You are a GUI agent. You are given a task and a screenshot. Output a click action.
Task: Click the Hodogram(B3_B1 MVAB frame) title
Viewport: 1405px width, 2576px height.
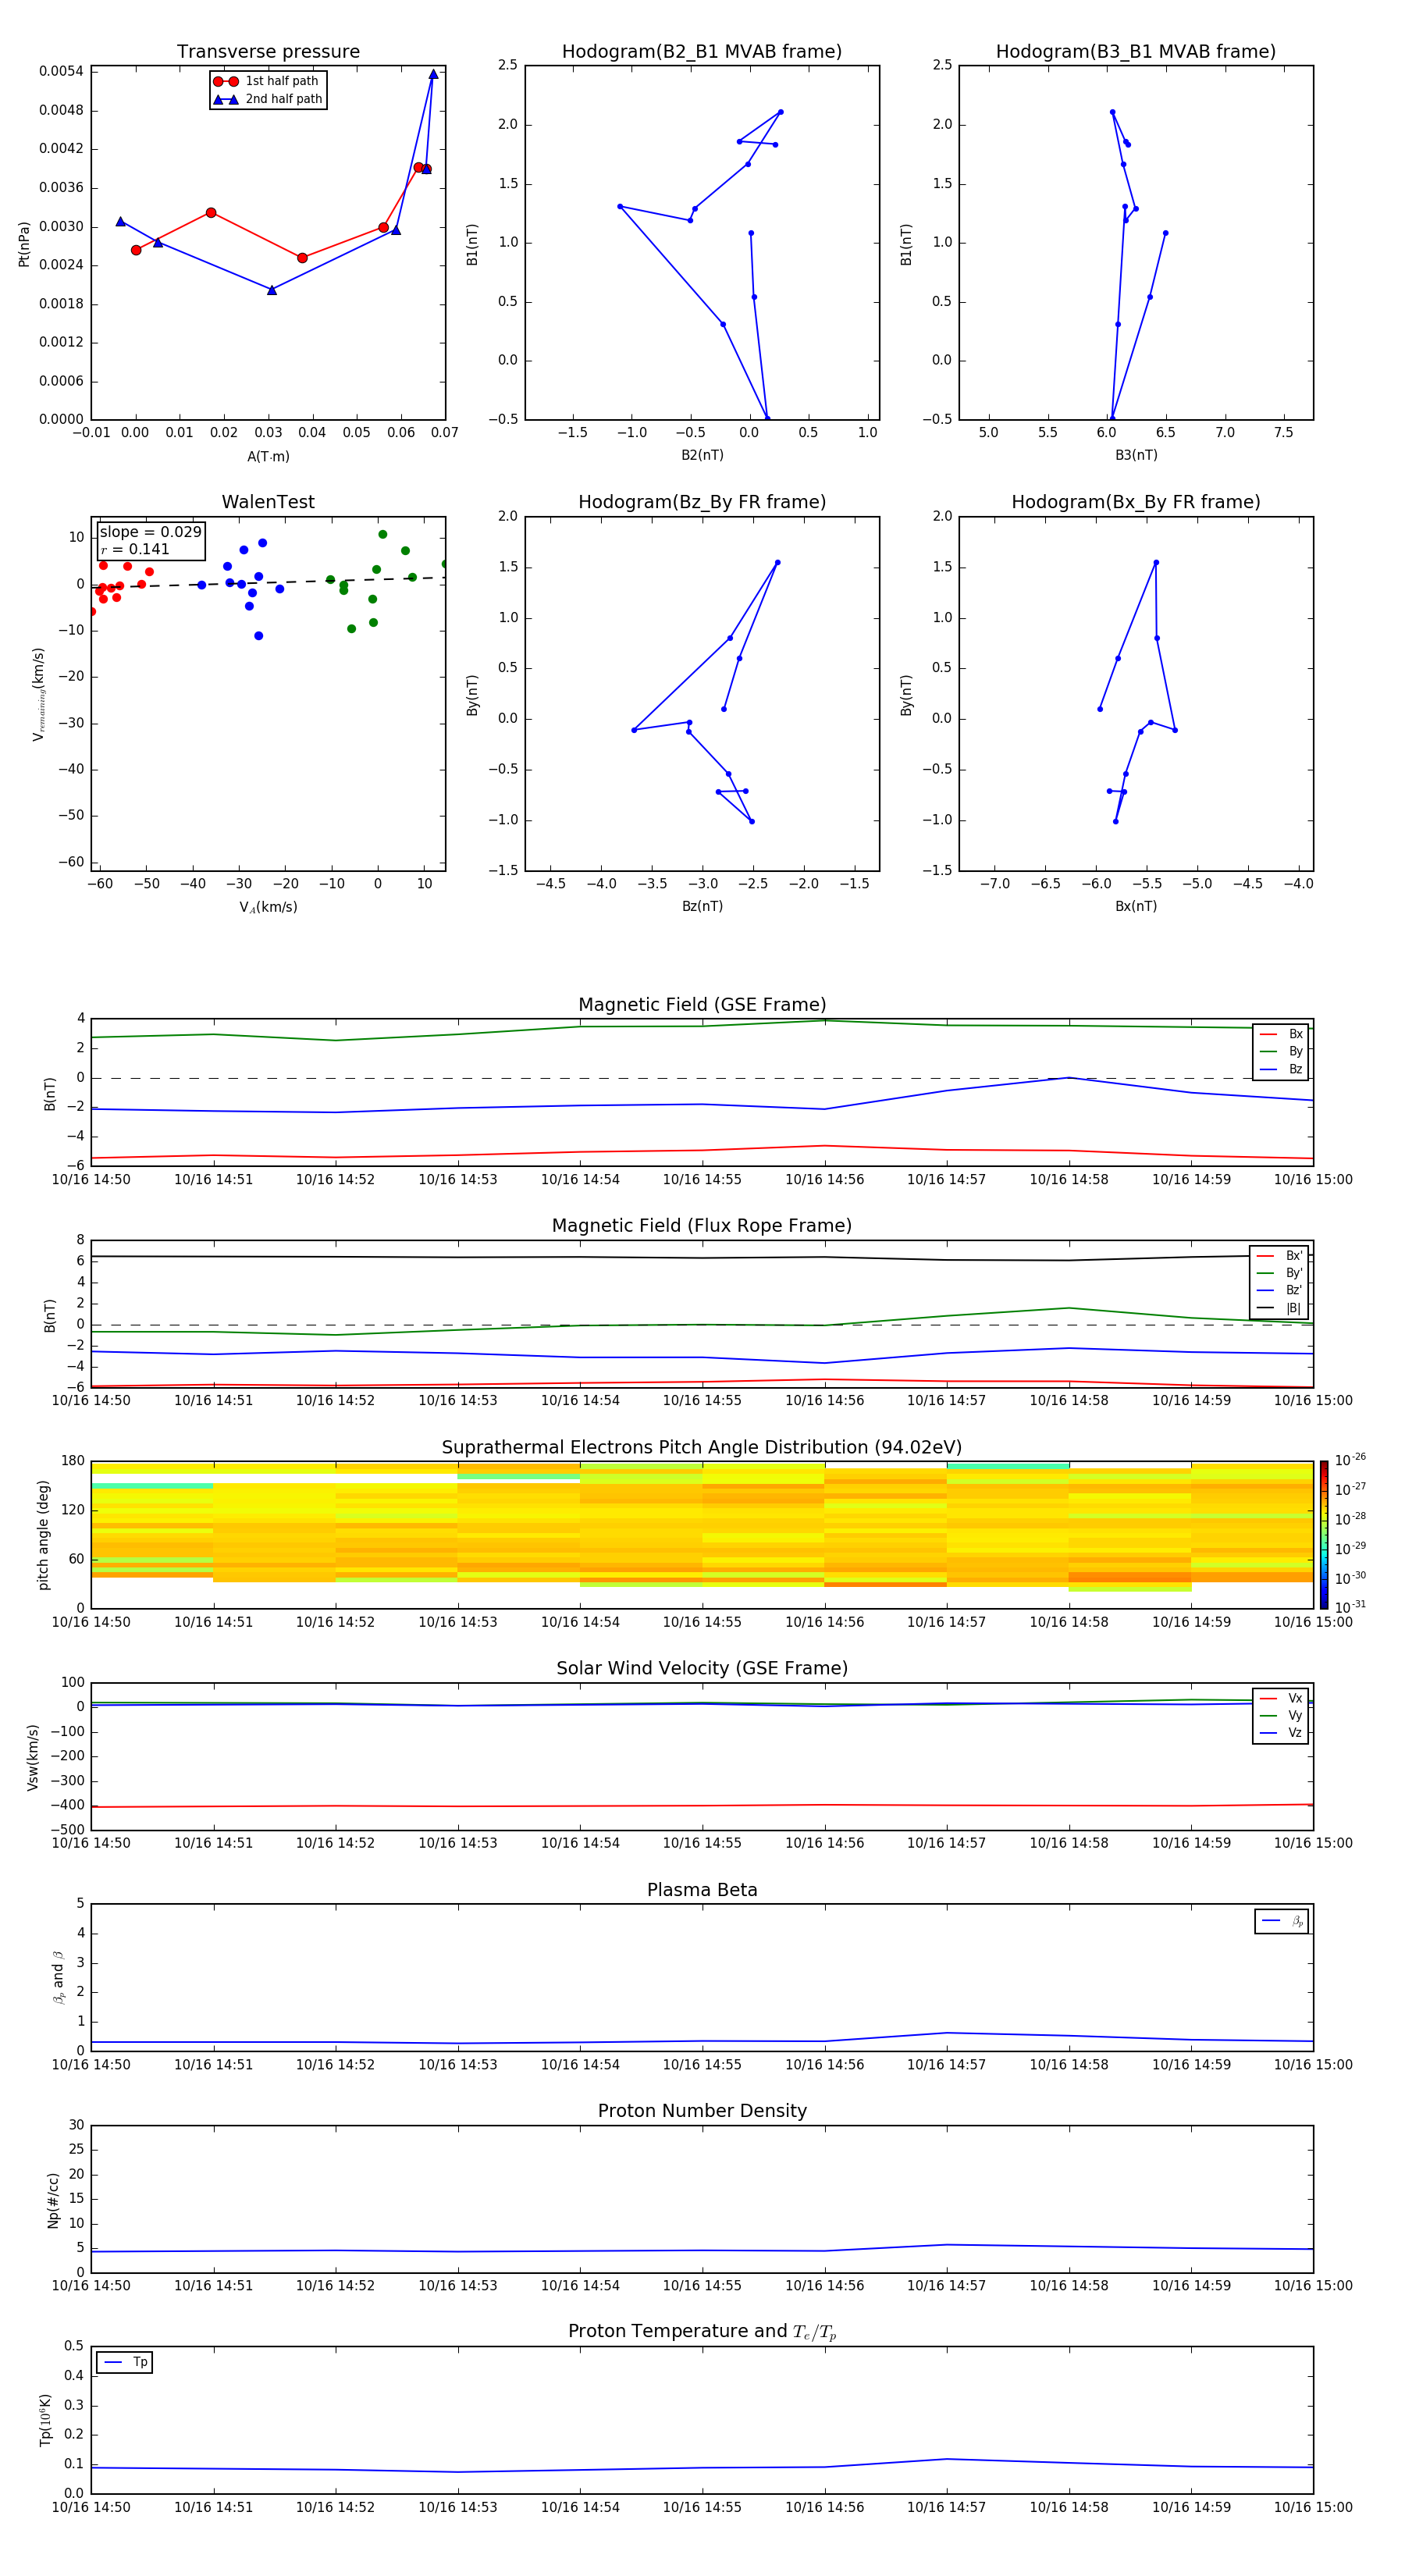click(x=1136, y=52)
